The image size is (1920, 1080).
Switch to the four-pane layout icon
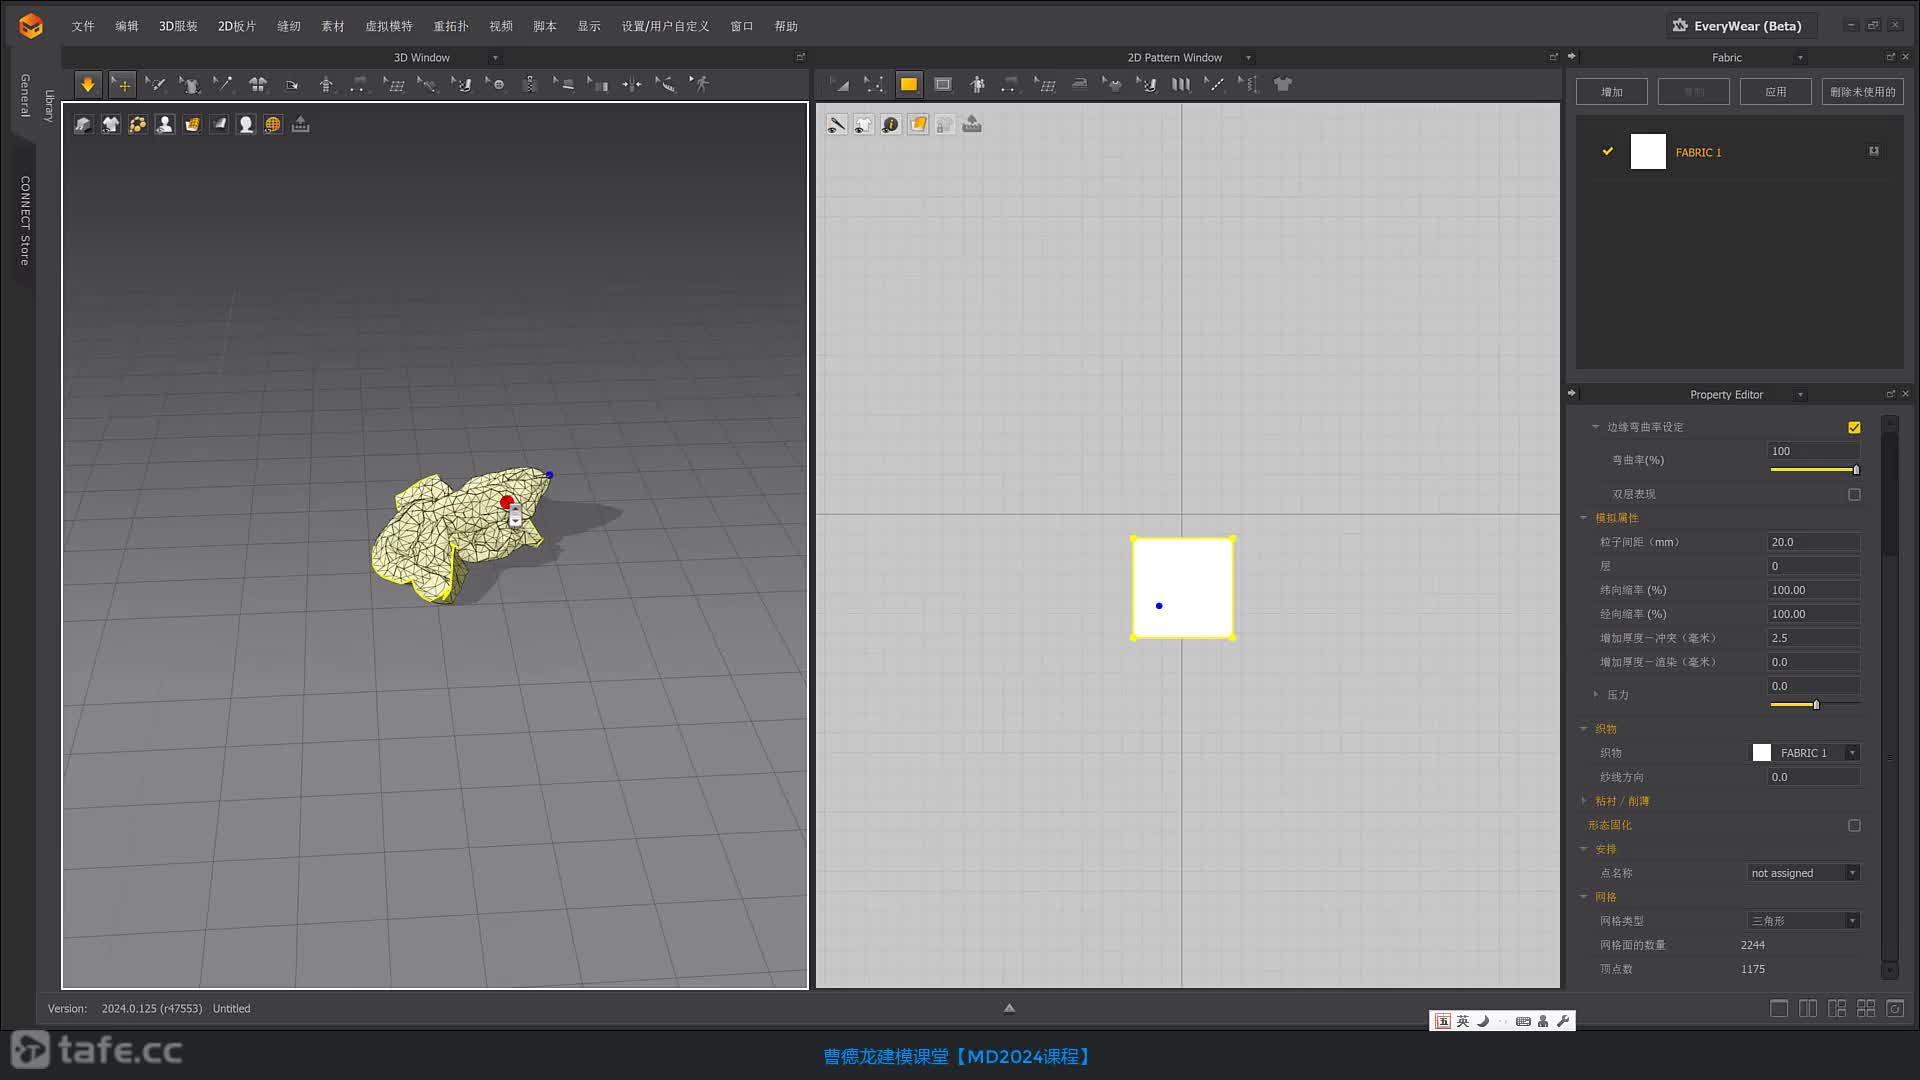click(x=1866, y=1009)
